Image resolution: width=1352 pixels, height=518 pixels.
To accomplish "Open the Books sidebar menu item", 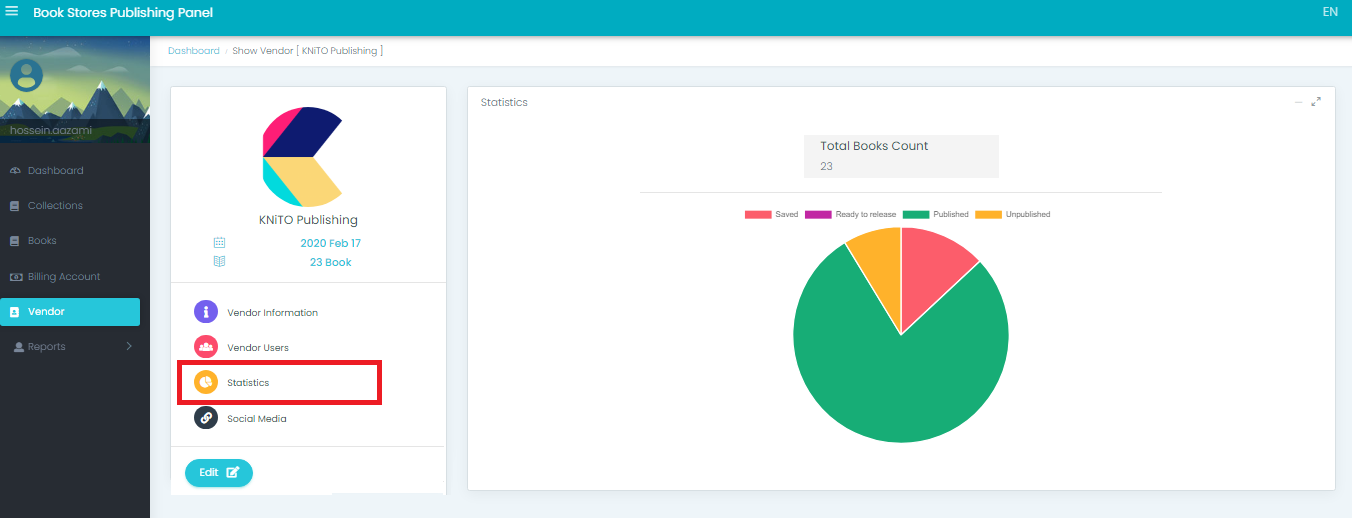I will click(x=42, y=241).
